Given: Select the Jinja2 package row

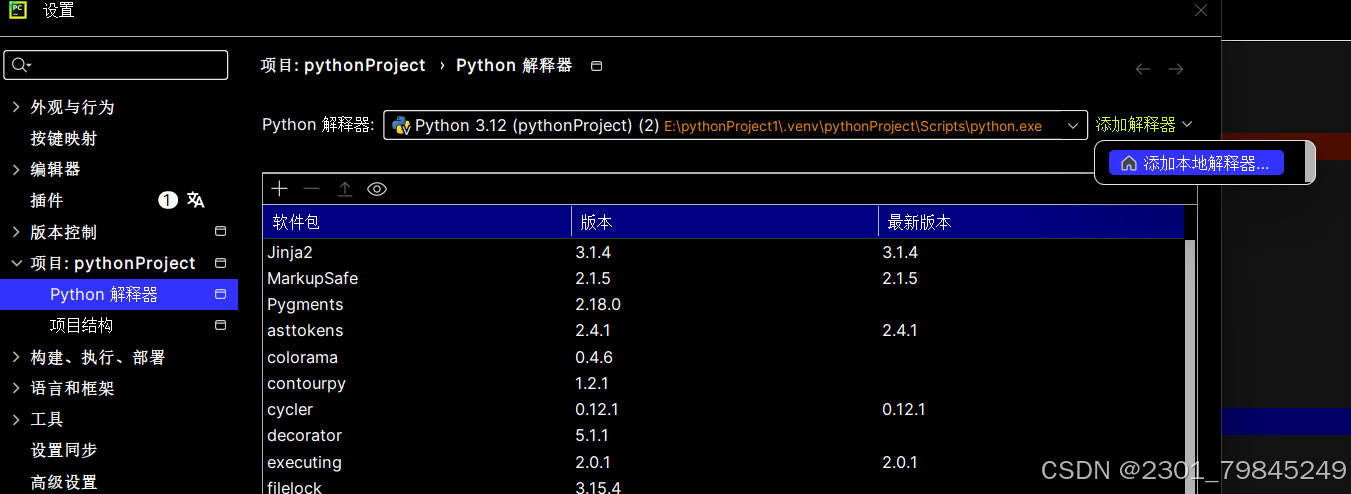Looking at the screenshot, I should [x=723, y=252].
